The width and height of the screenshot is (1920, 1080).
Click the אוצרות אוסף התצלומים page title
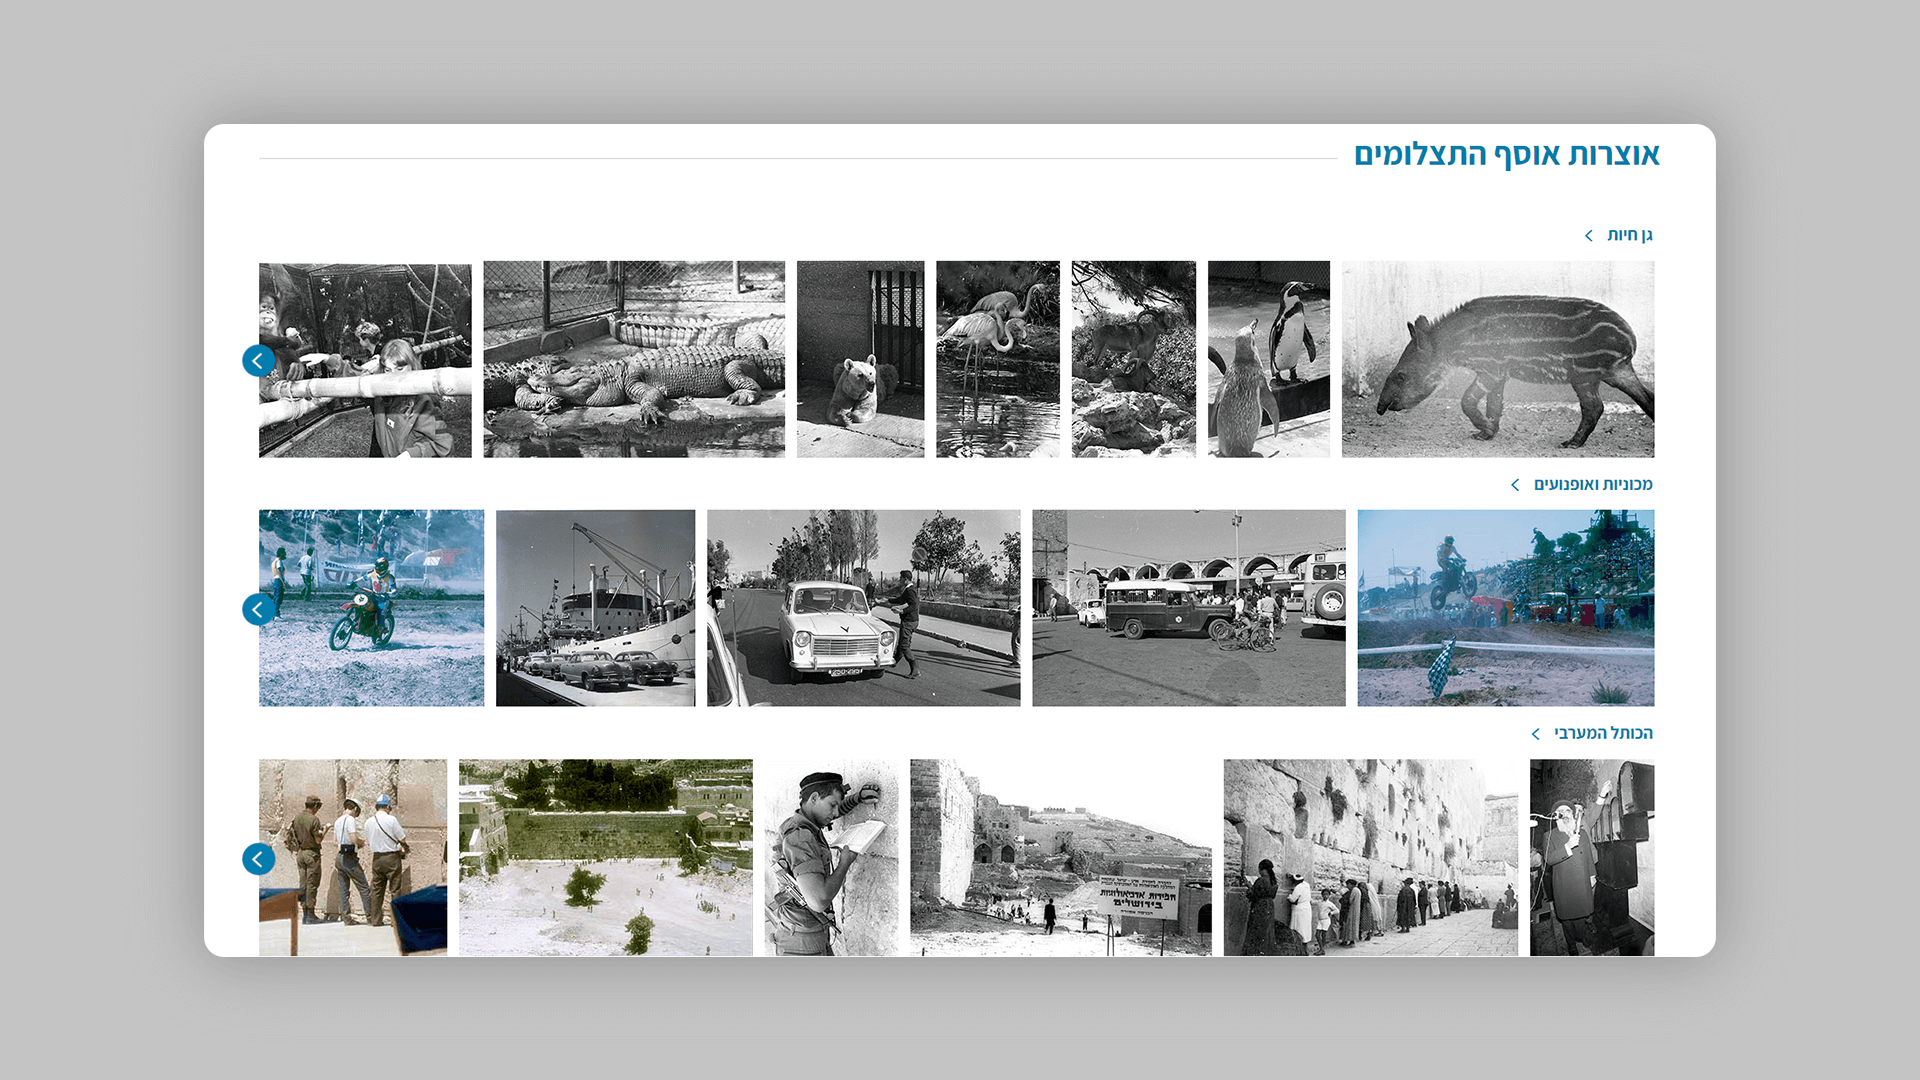tap(1506, 155)
